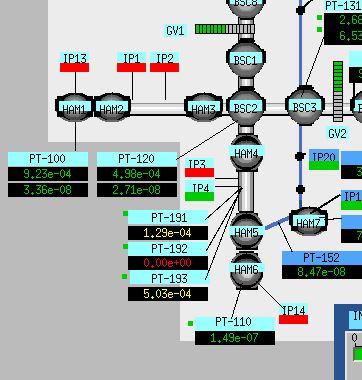Click the GV2 vertical gate valve bar
Image resolution: width=362 pixels, height=380 pixels.
pos(338,91)
